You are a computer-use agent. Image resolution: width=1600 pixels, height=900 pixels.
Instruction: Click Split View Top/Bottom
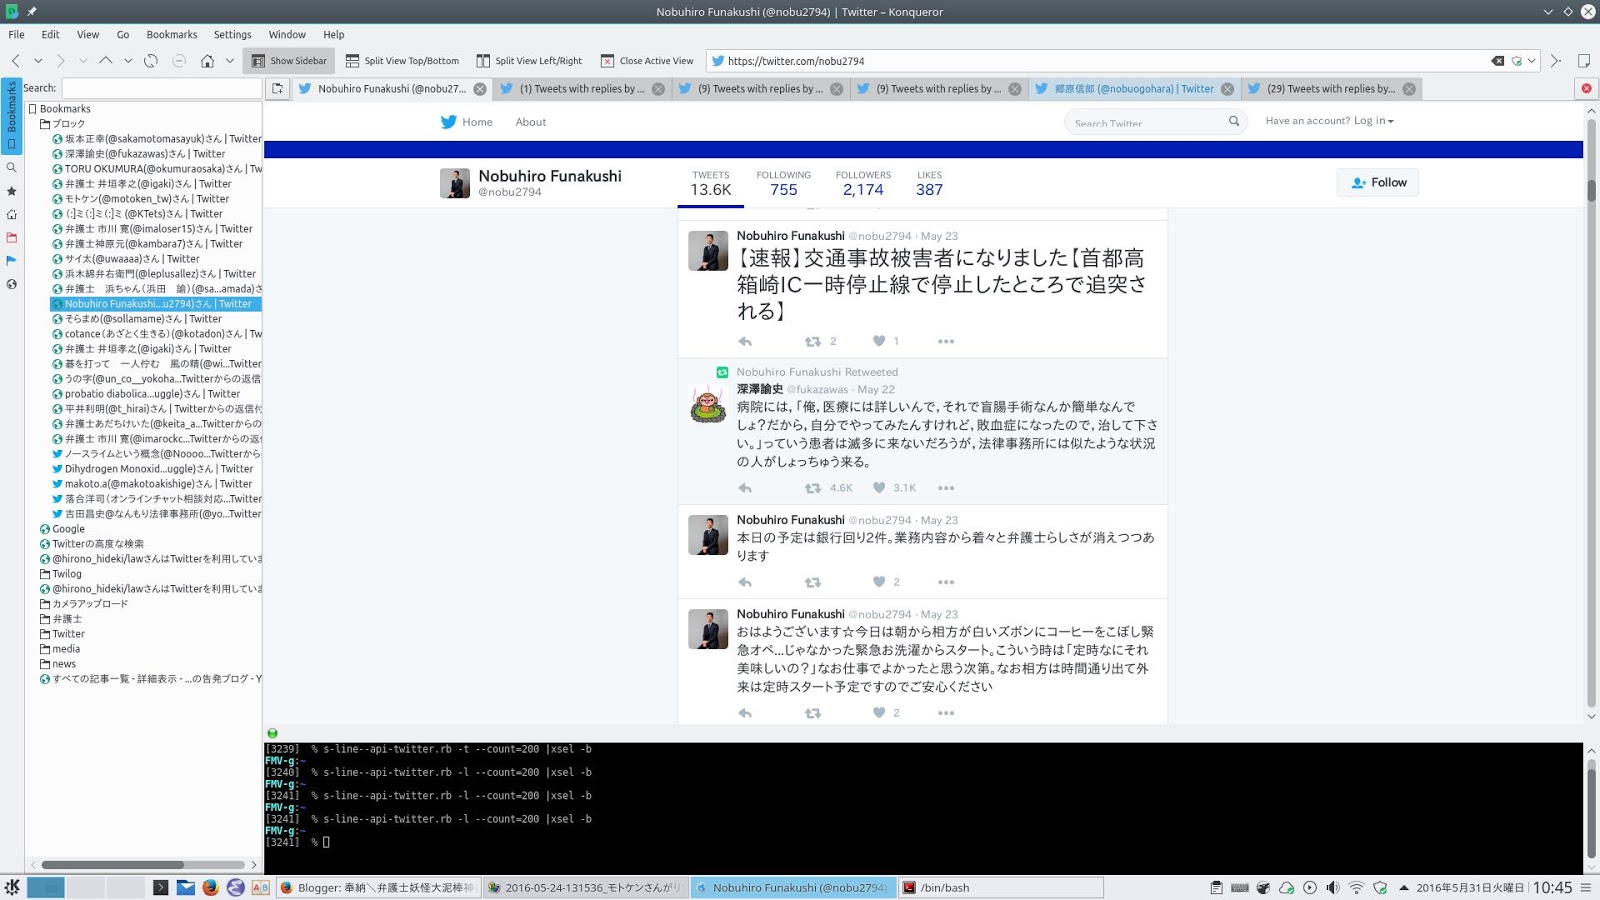(402, 61)
